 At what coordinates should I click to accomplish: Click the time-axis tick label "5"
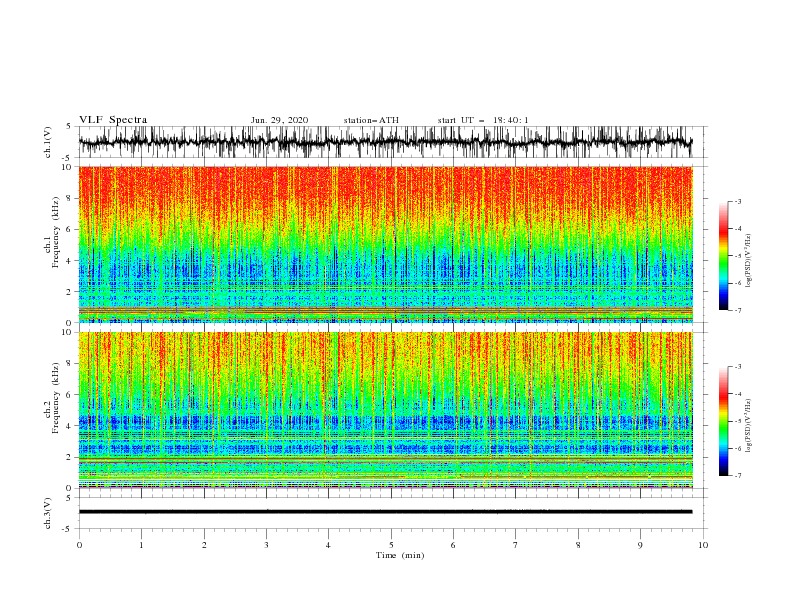coord(391,545)
